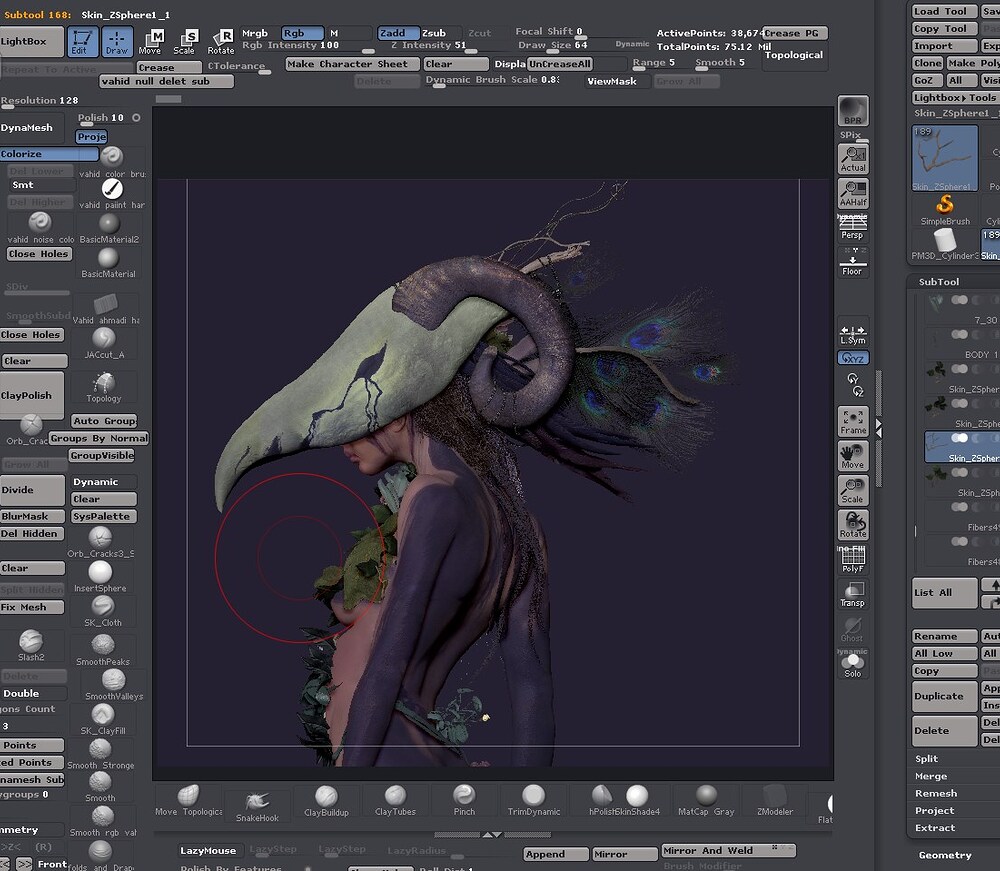
Task: Expand the Project subtool section
Action: coord(935,810)
